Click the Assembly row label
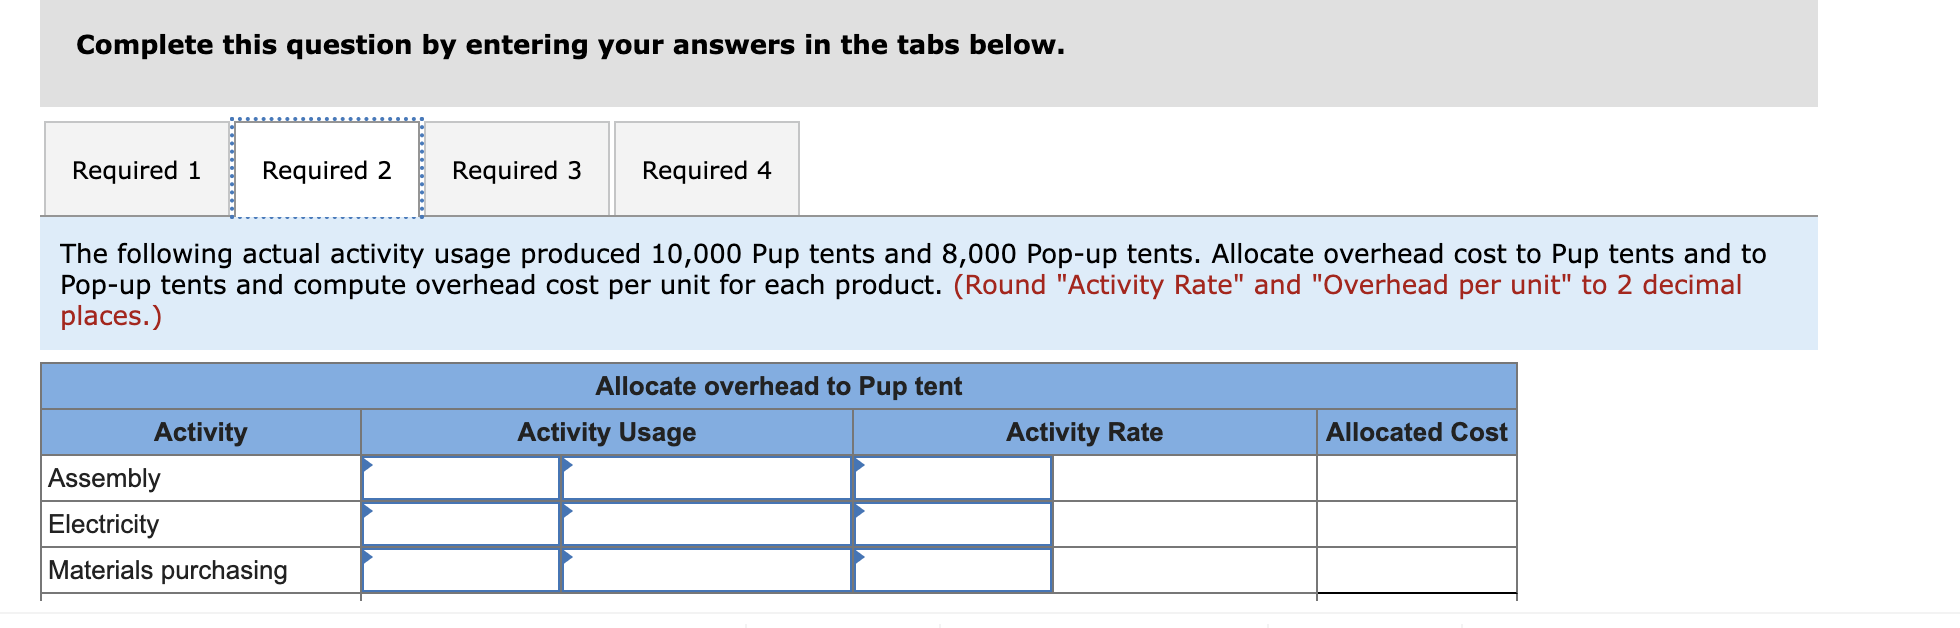The image size is (1960, 628). (x=103, y=478)
